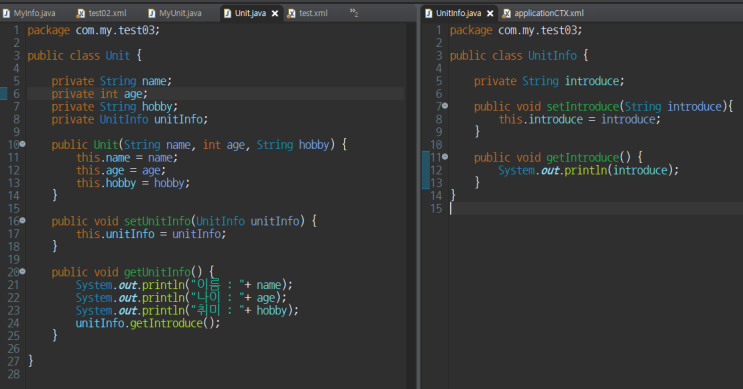Click 'System.out.println(introduce);' statement
This screenshot has width=743, height=389.
(589, 171)
